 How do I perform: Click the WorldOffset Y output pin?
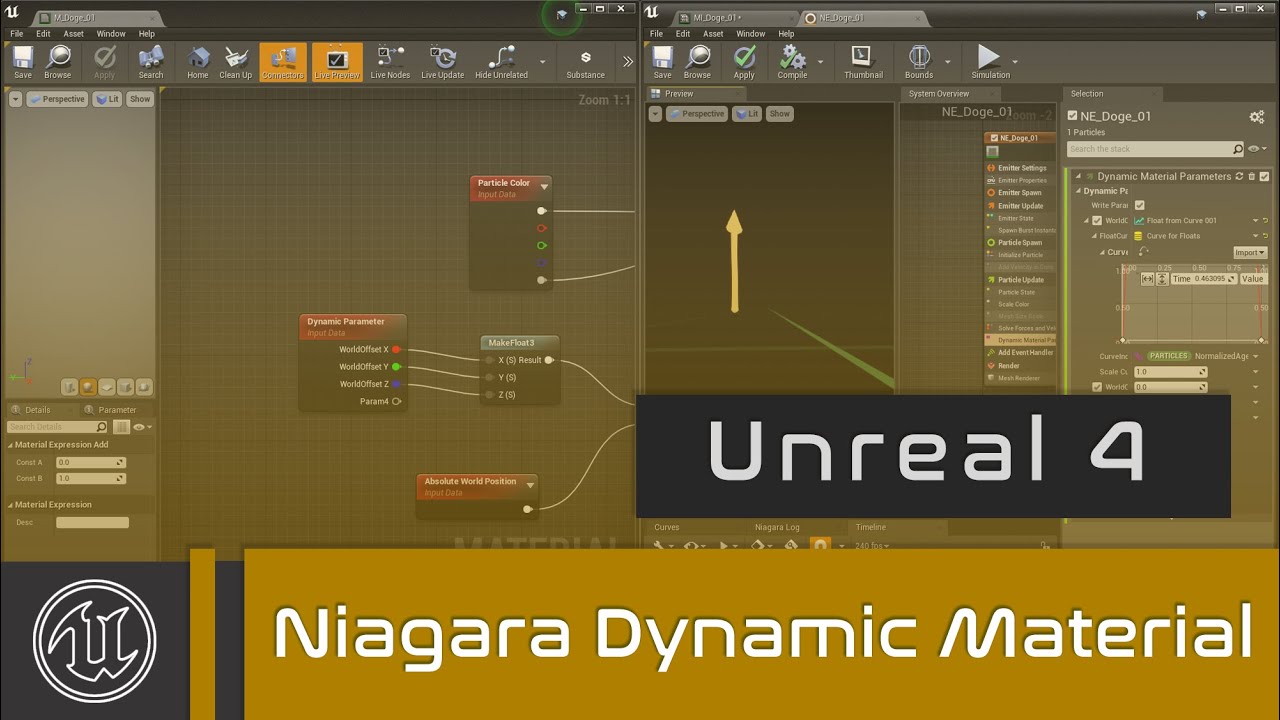396,367
